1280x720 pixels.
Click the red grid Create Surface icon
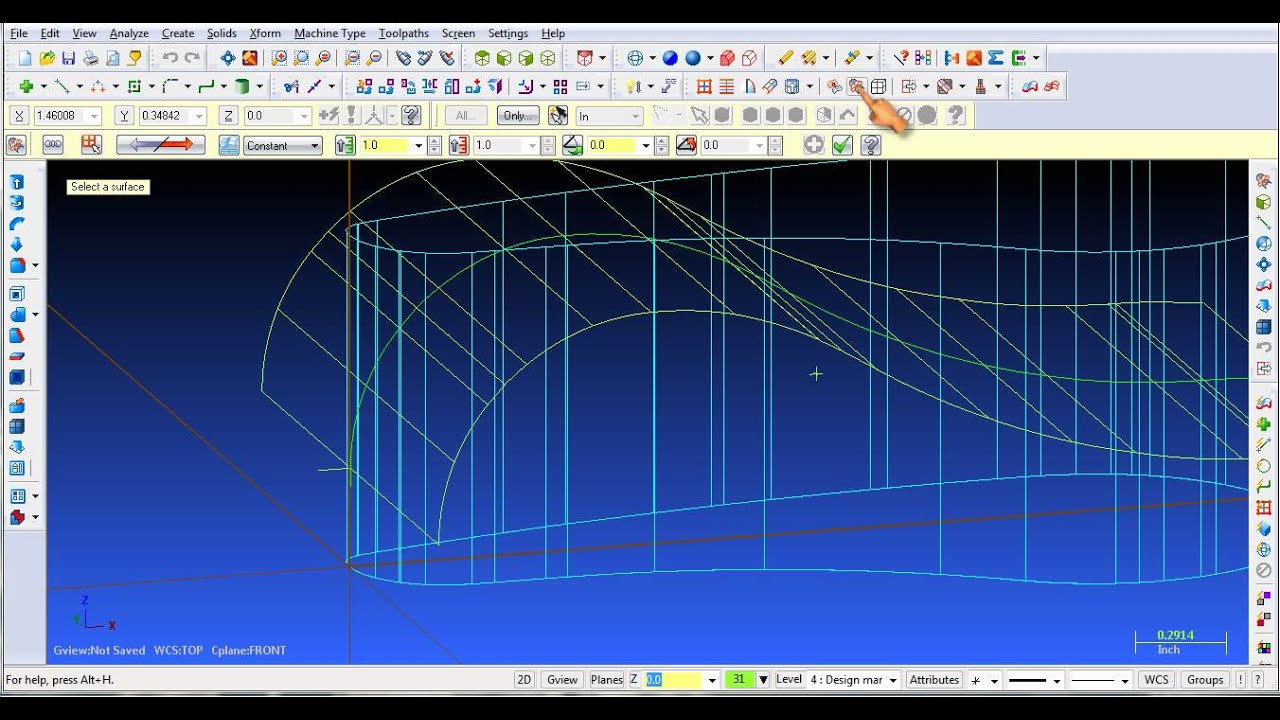[704, 86]
